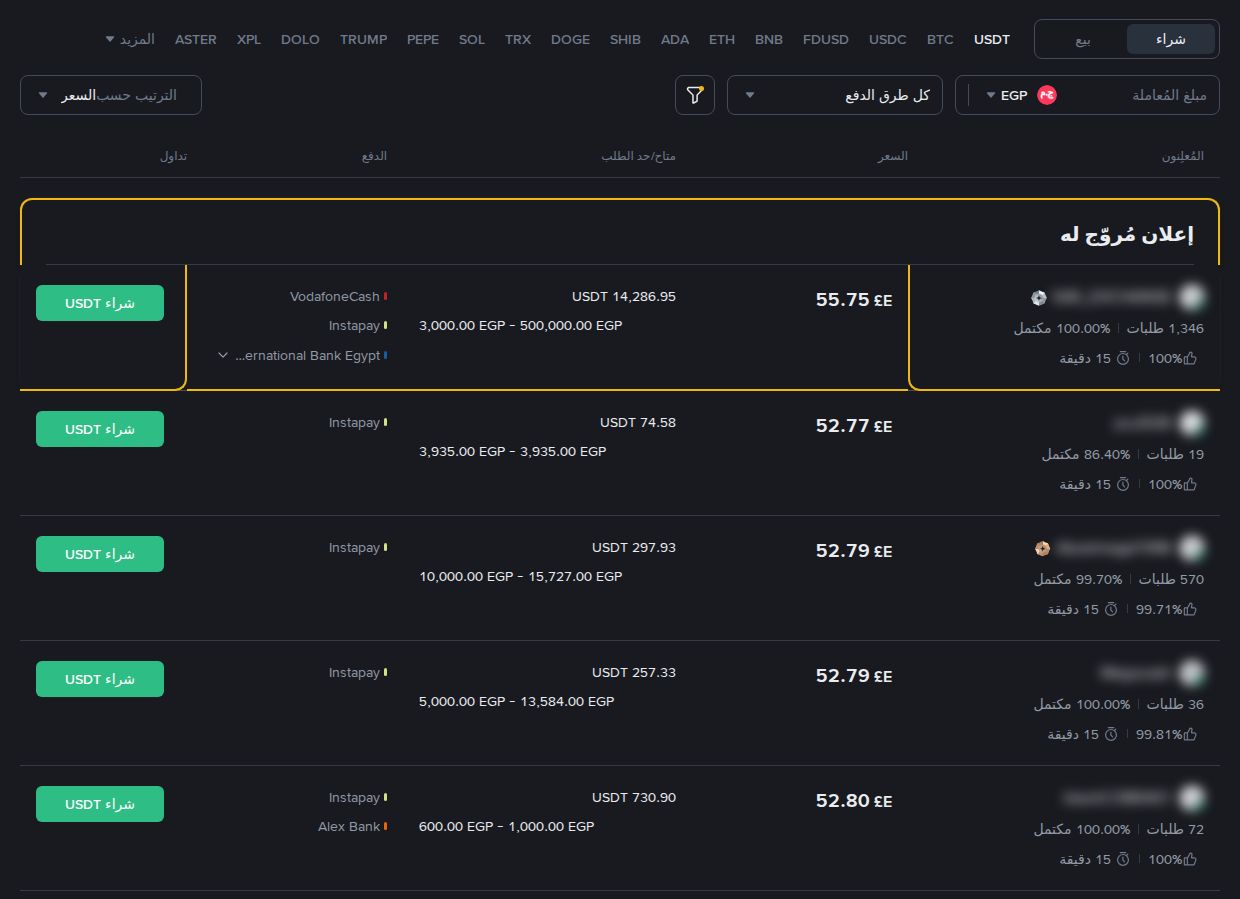Click شراء USDT button for 55.75 offer
Image resolution: width=1240 pixels, height=899 pixels.
[x=100, y=303]
